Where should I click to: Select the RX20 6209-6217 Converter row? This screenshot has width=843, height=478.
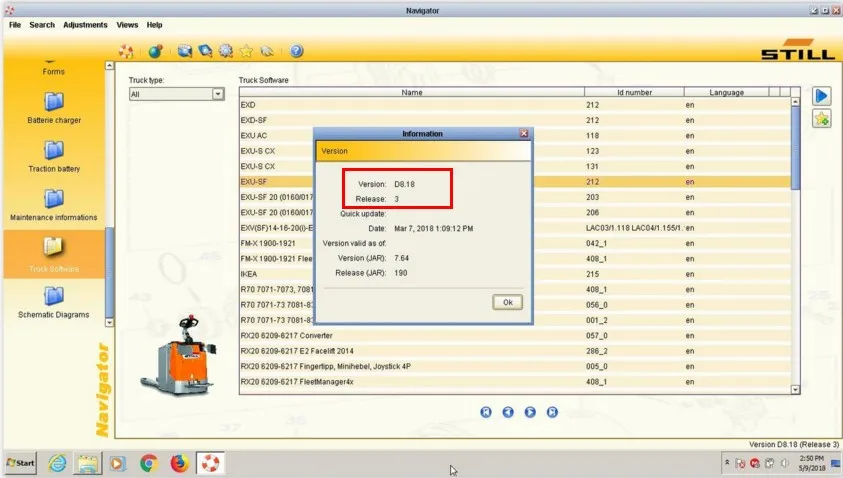(515, 336)
